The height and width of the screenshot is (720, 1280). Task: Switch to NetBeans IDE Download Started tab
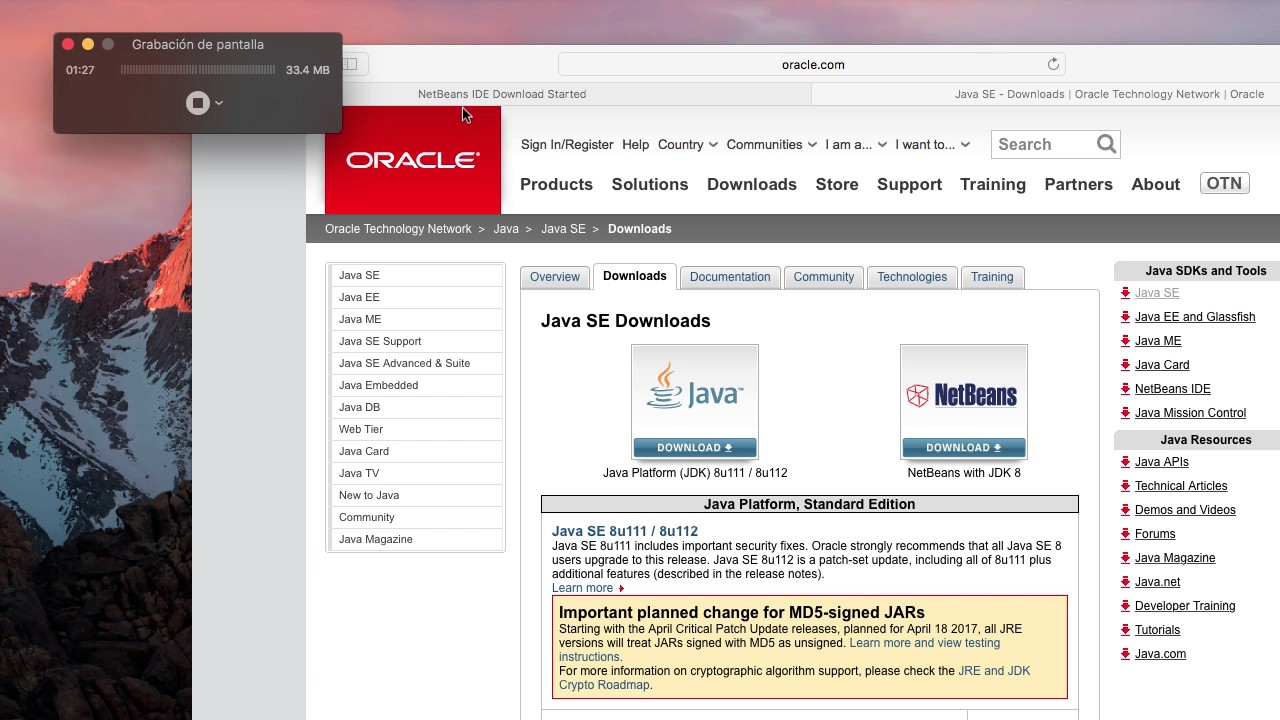click(502, 94)
